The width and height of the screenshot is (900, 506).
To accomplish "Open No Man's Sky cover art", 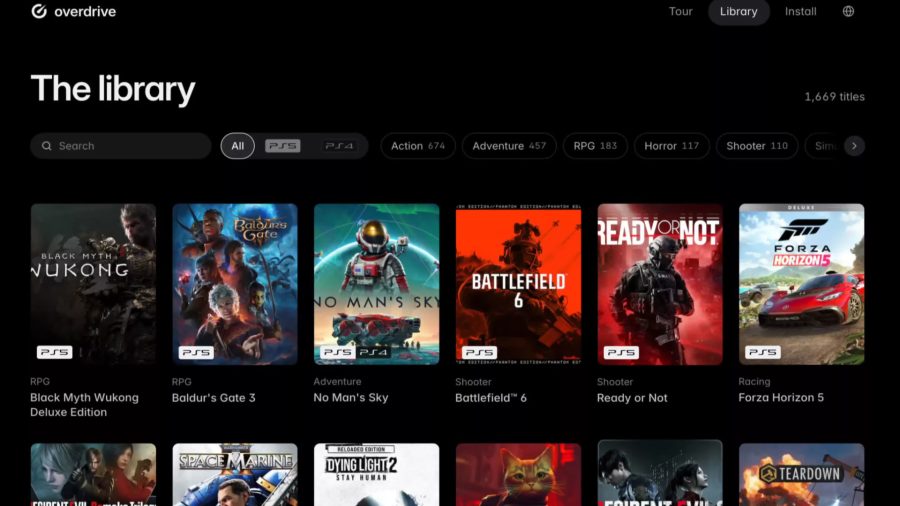I will pyautogui.click(x=377, y=284).
